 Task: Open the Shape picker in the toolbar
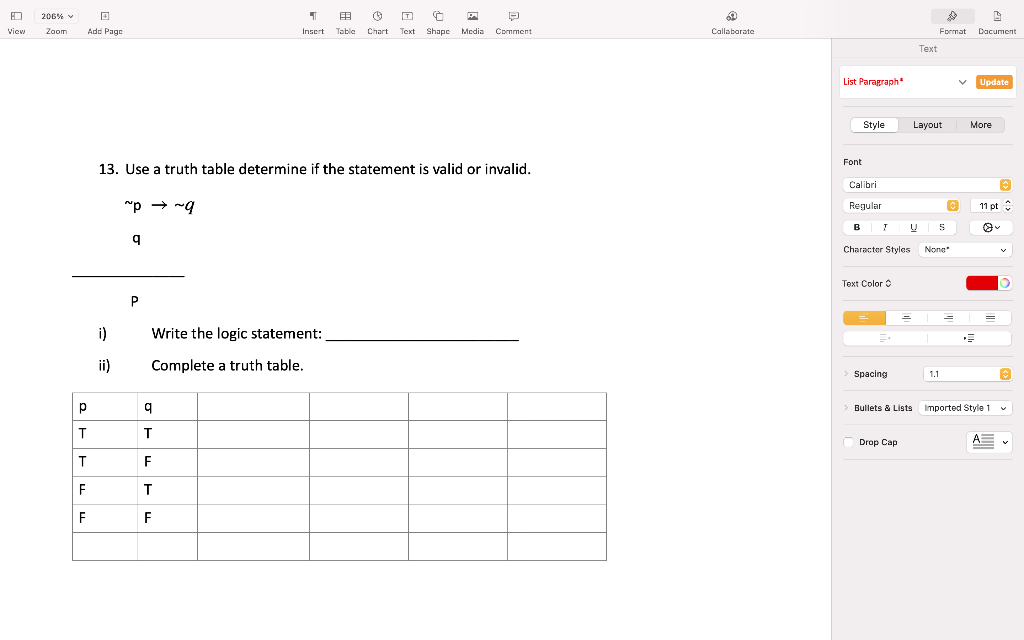438,20
